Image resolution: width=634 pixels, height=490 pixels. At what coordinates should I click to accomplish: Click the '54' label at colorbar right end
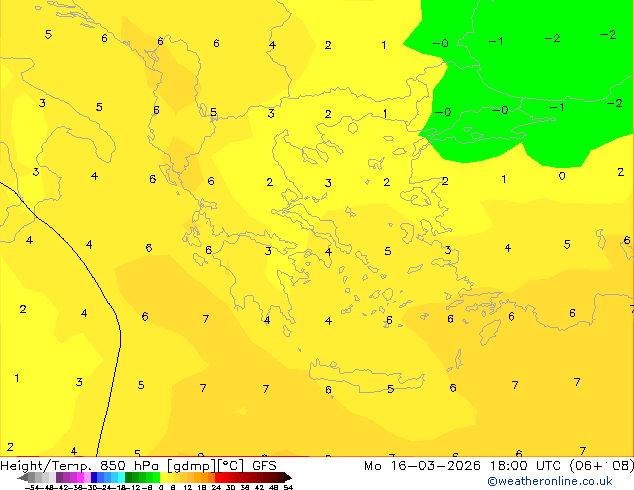[x=288, y=487]
